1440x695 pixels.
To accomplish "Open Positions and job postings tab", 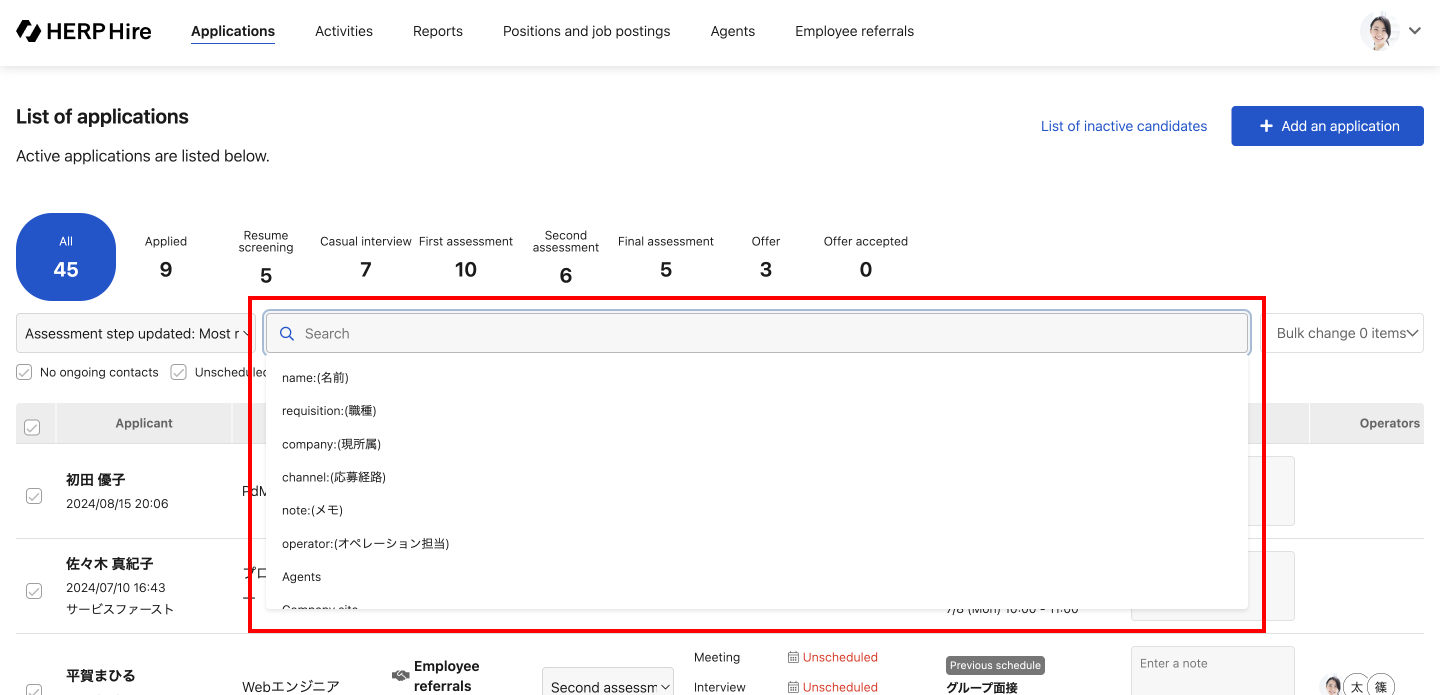I will point(586,31).
